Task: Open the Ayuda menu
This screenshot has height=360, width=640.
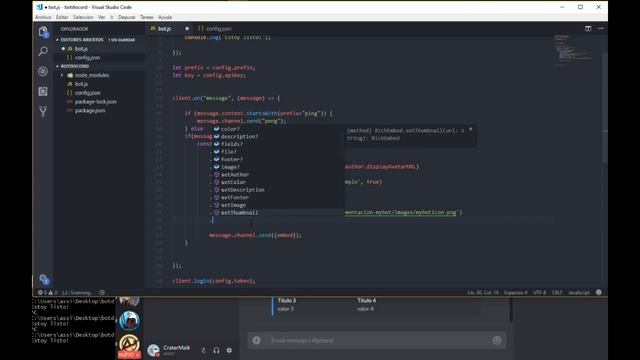Action: pyautogui.click(x=165, y=17)
